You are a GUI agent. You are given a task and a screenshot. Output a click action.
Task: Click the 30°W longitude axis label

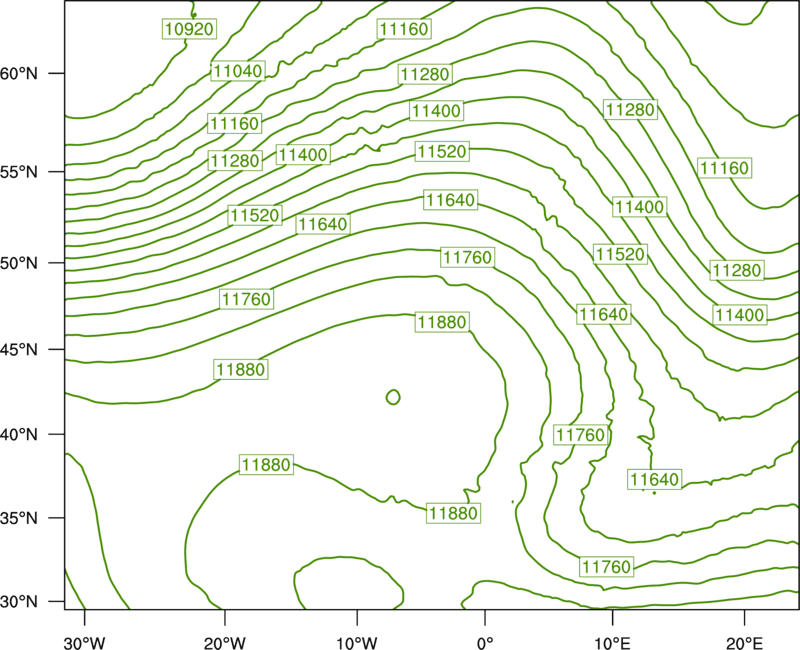[x=85, y=643]
